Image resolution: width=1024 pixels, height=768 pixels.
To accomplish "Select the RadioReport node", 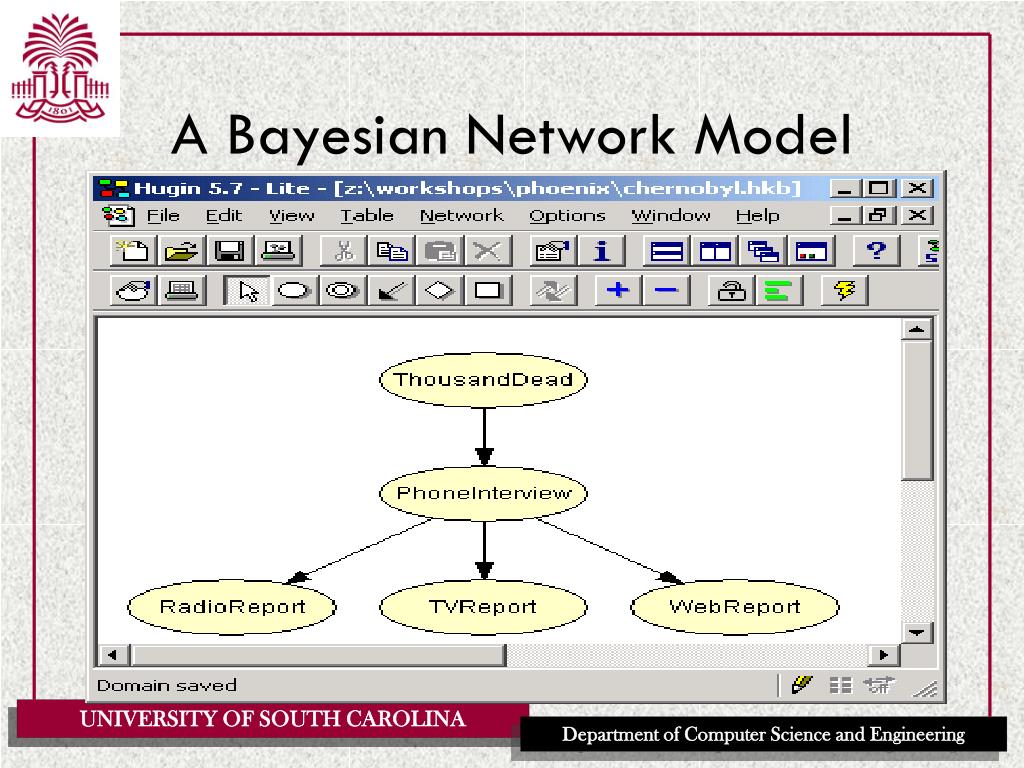I will point(232,607).
